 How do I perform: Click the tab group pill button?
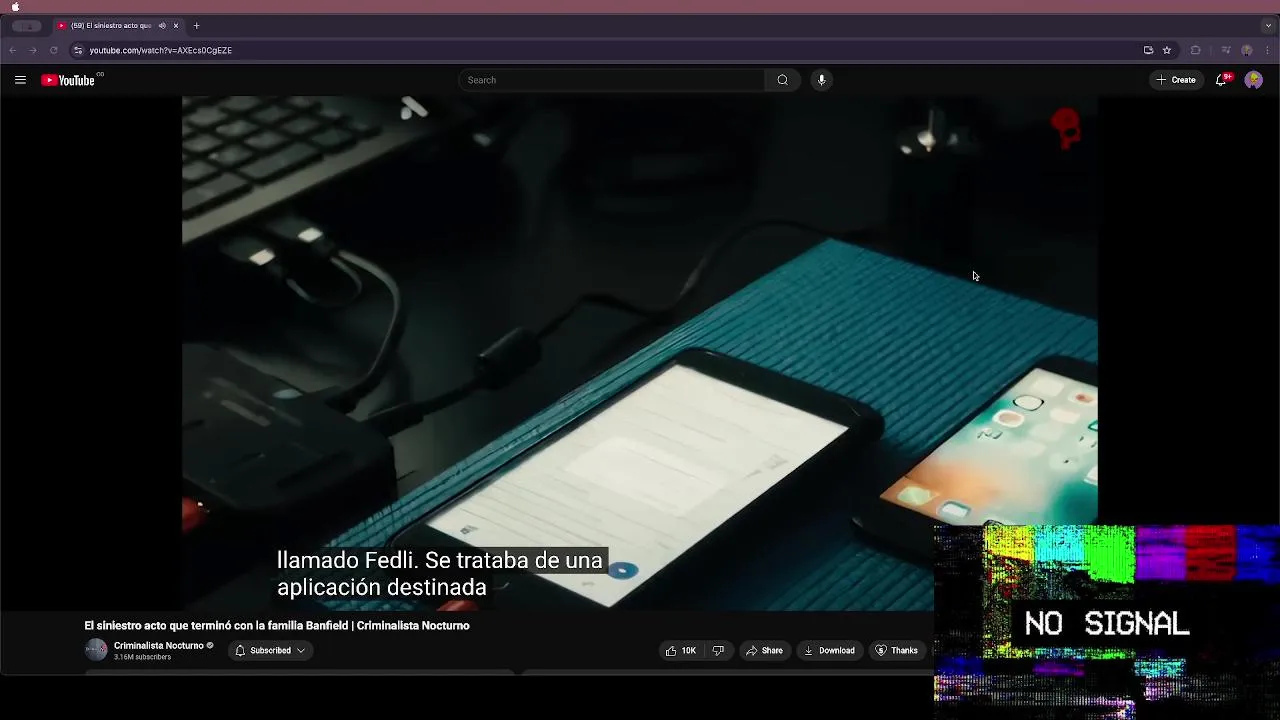point(27,26)
